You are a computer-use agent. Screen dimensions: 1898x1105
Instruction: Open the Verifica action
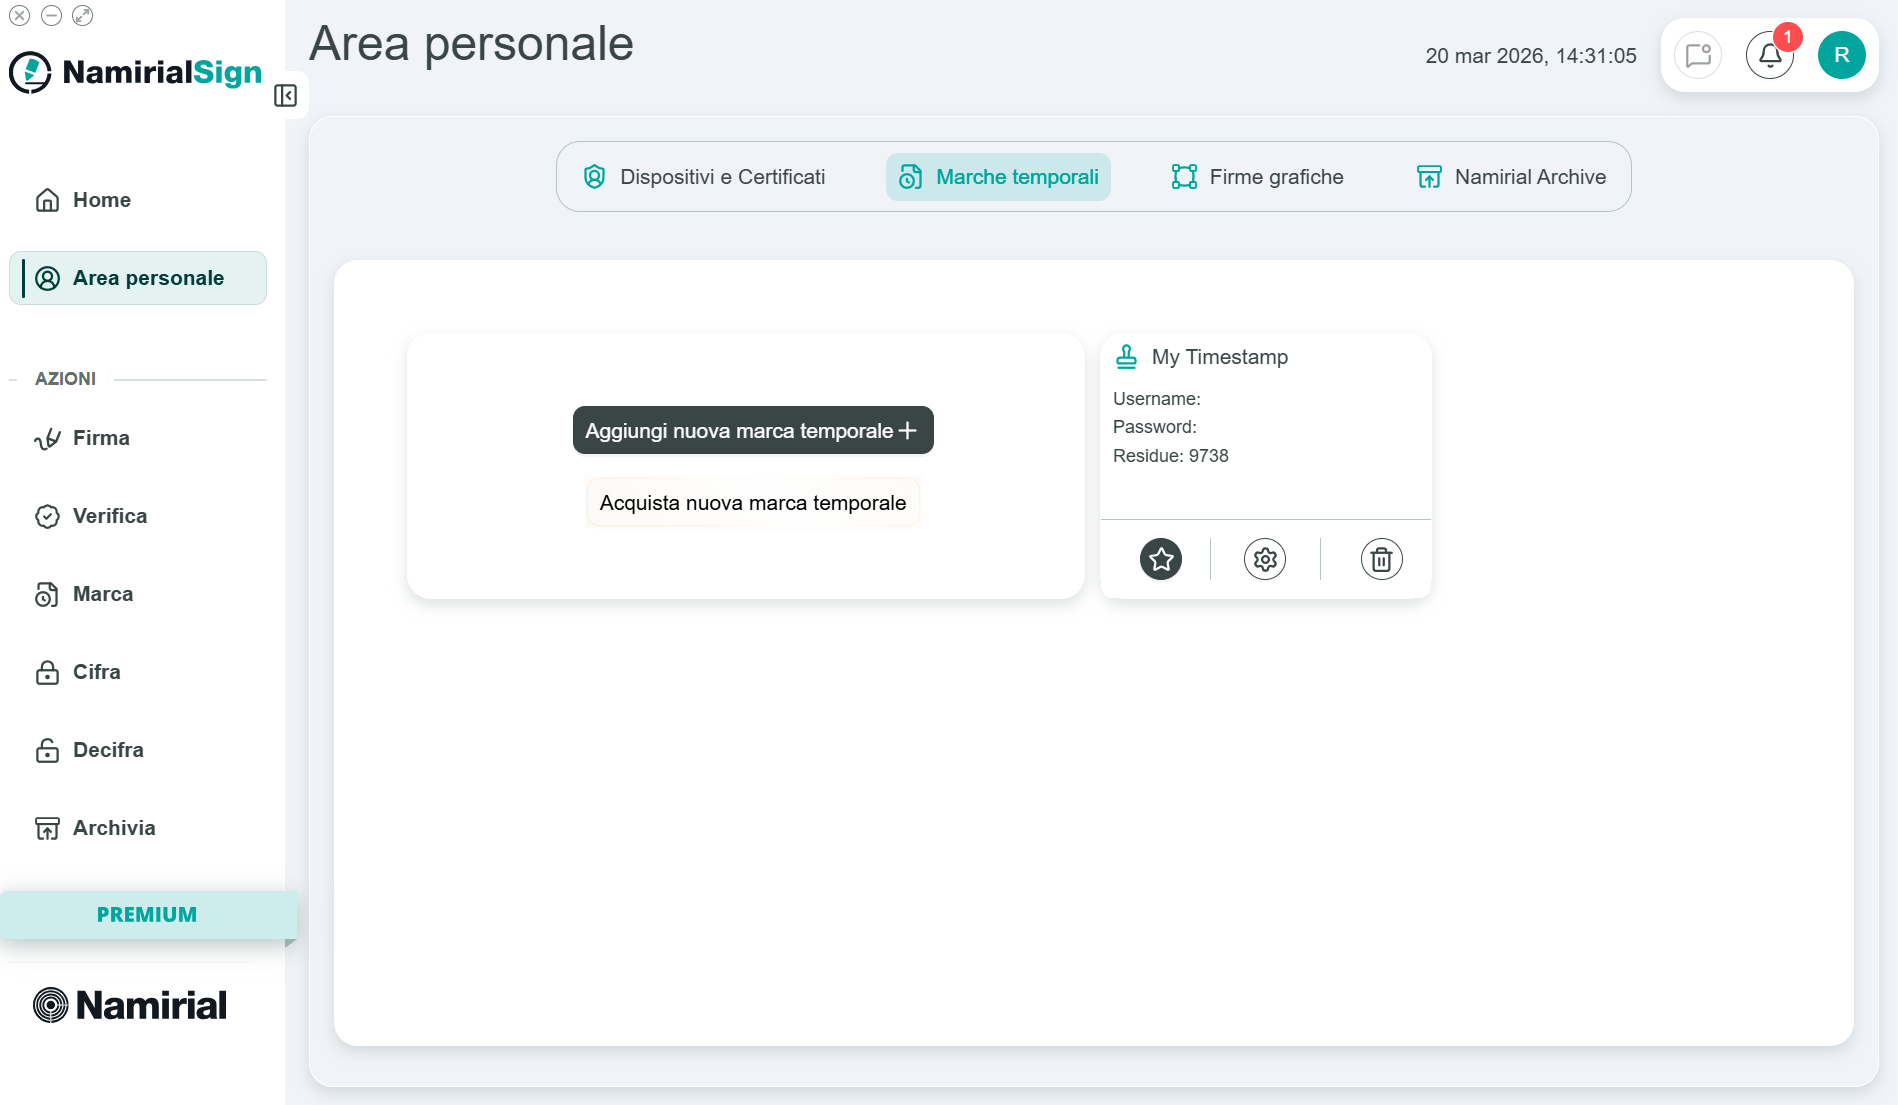point(138,516)
